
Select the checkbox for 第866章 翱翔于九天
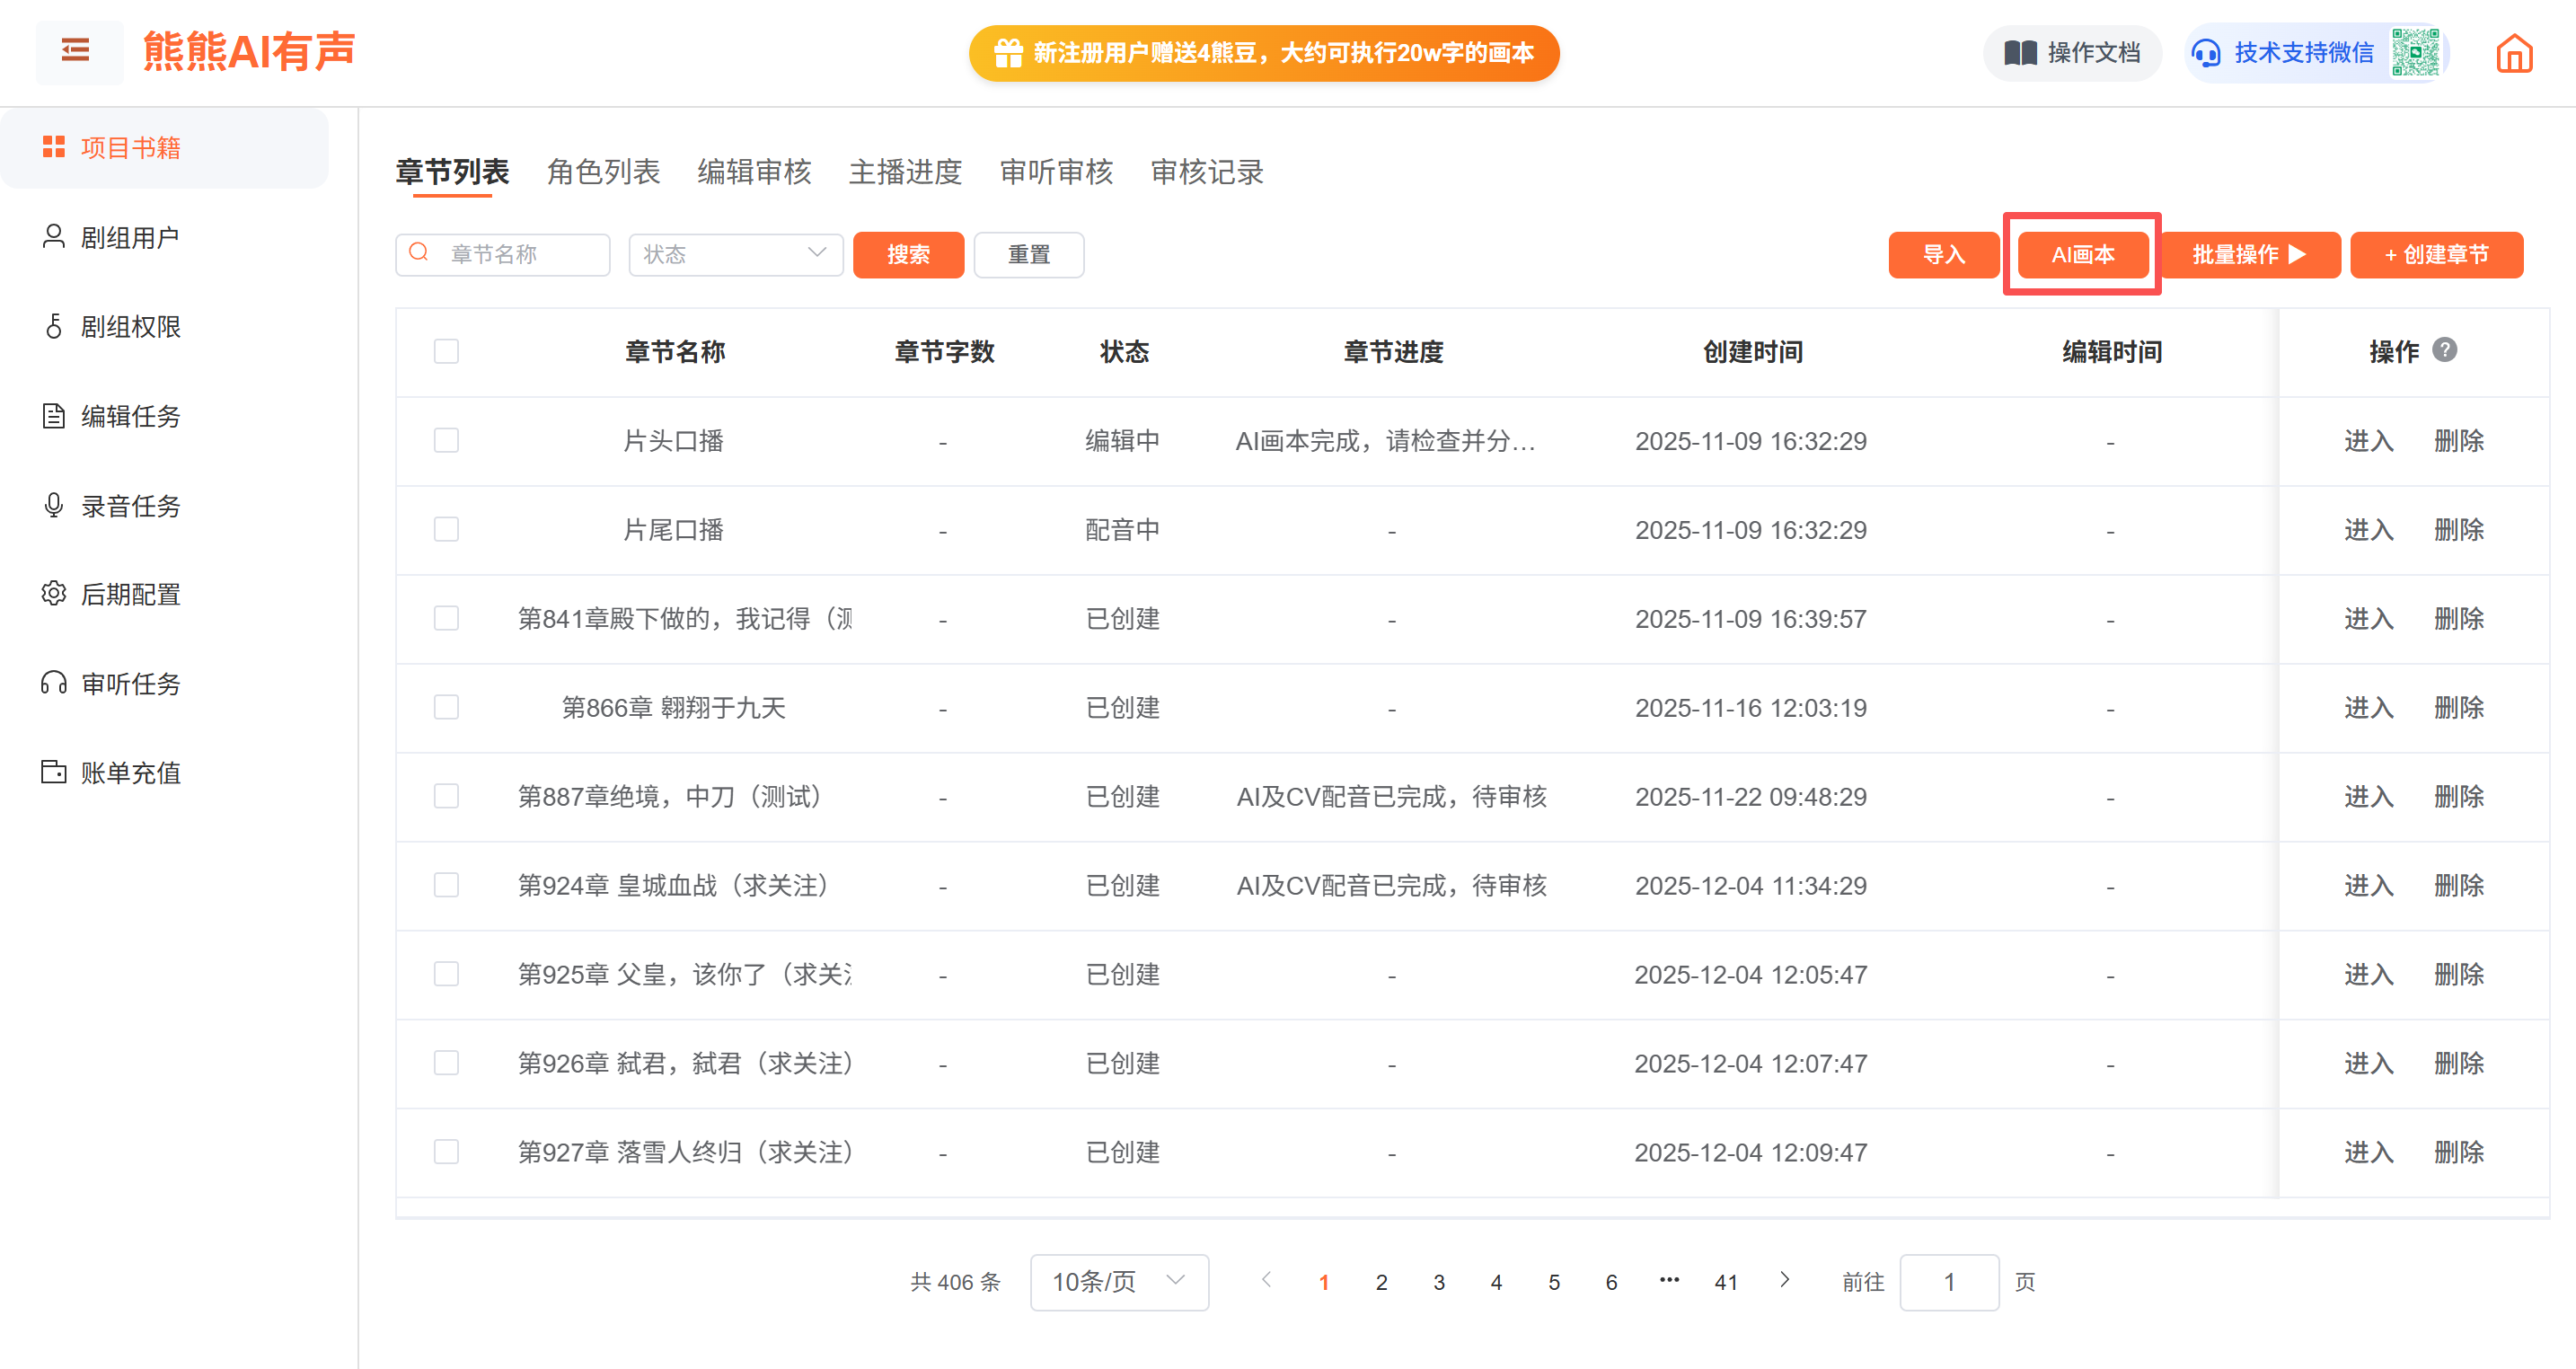coord(446,708)
